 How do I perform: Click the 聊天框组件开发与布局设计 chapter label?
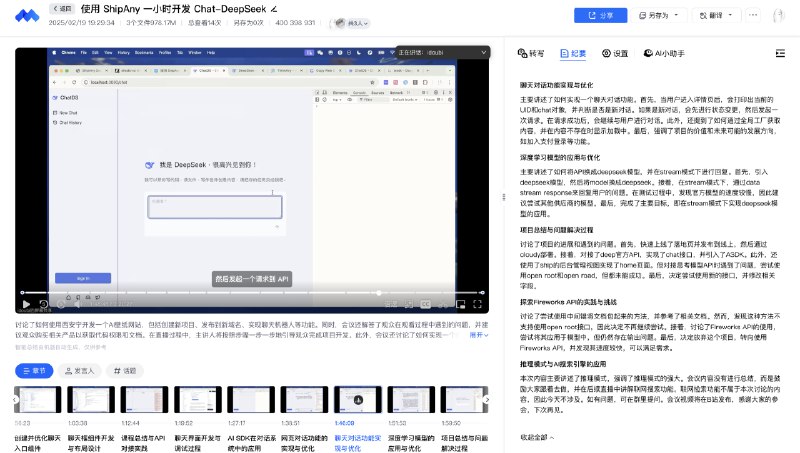[91, 443]
